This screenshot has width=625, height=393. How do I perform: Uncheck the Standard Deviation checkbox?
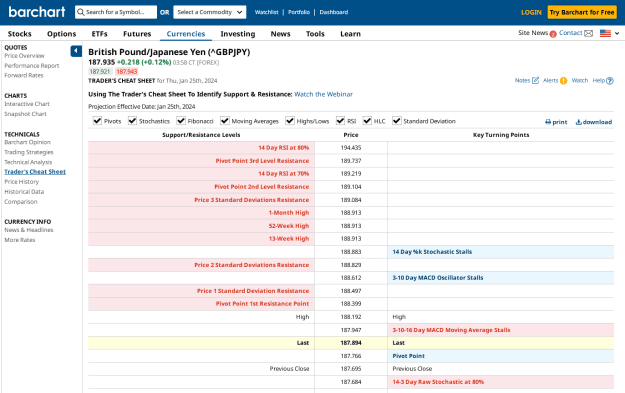[x=397, y=121]
